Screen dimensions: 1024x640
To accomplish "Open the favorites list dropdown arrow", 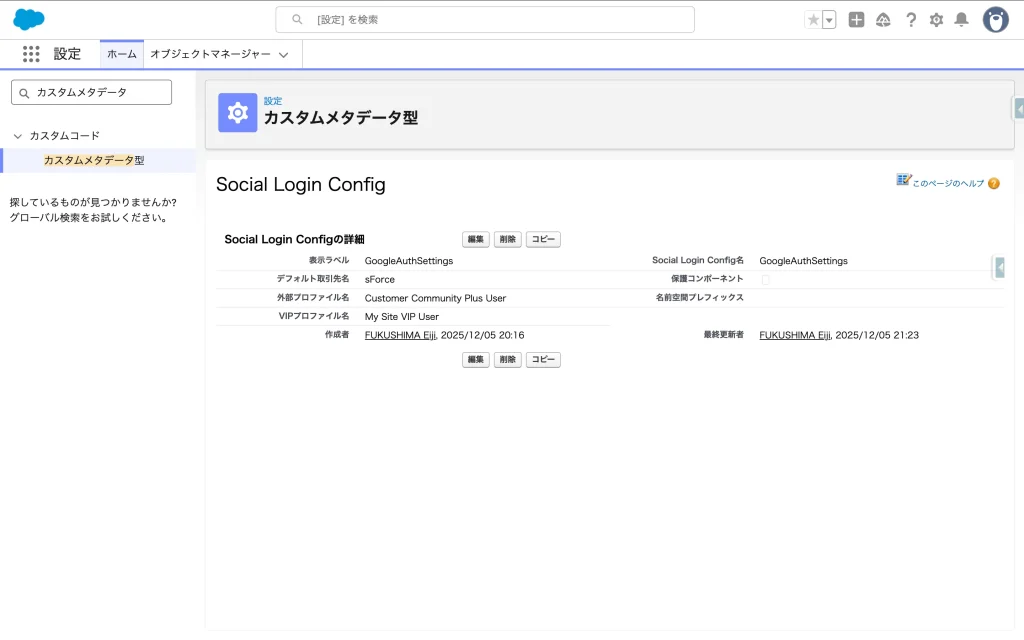I will pos(829,20).
